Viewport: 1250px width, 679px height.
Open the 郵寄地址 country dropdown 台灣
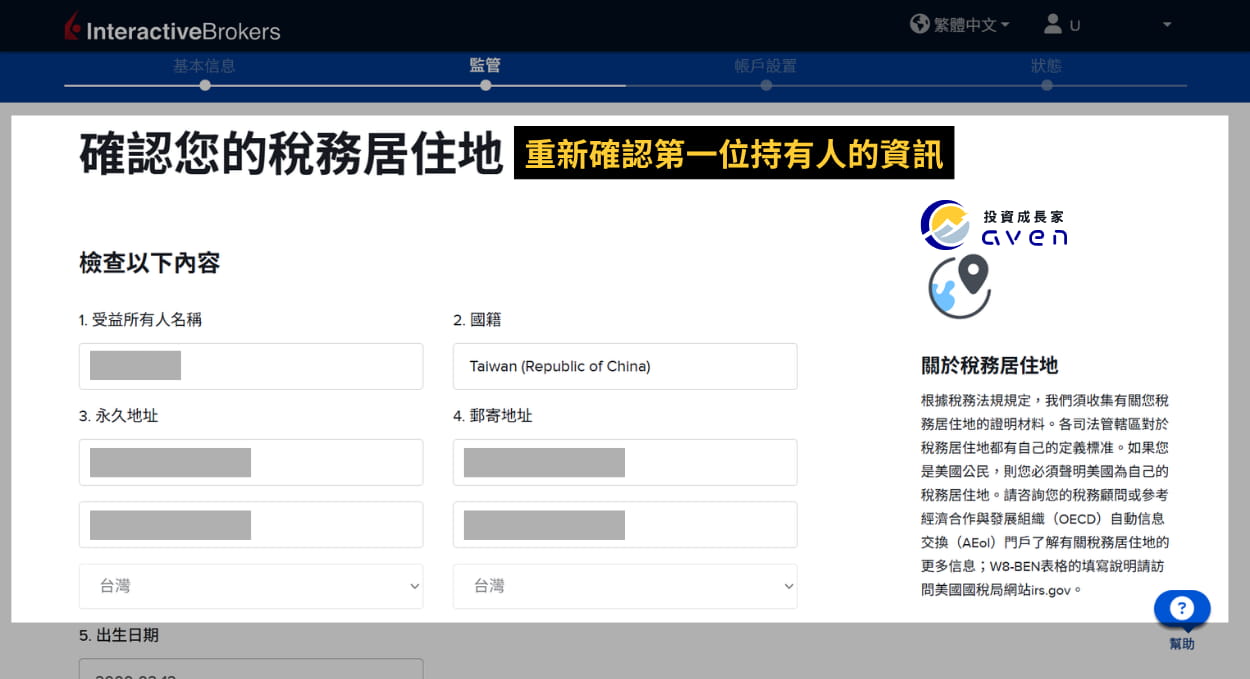(x=625, y=586)
